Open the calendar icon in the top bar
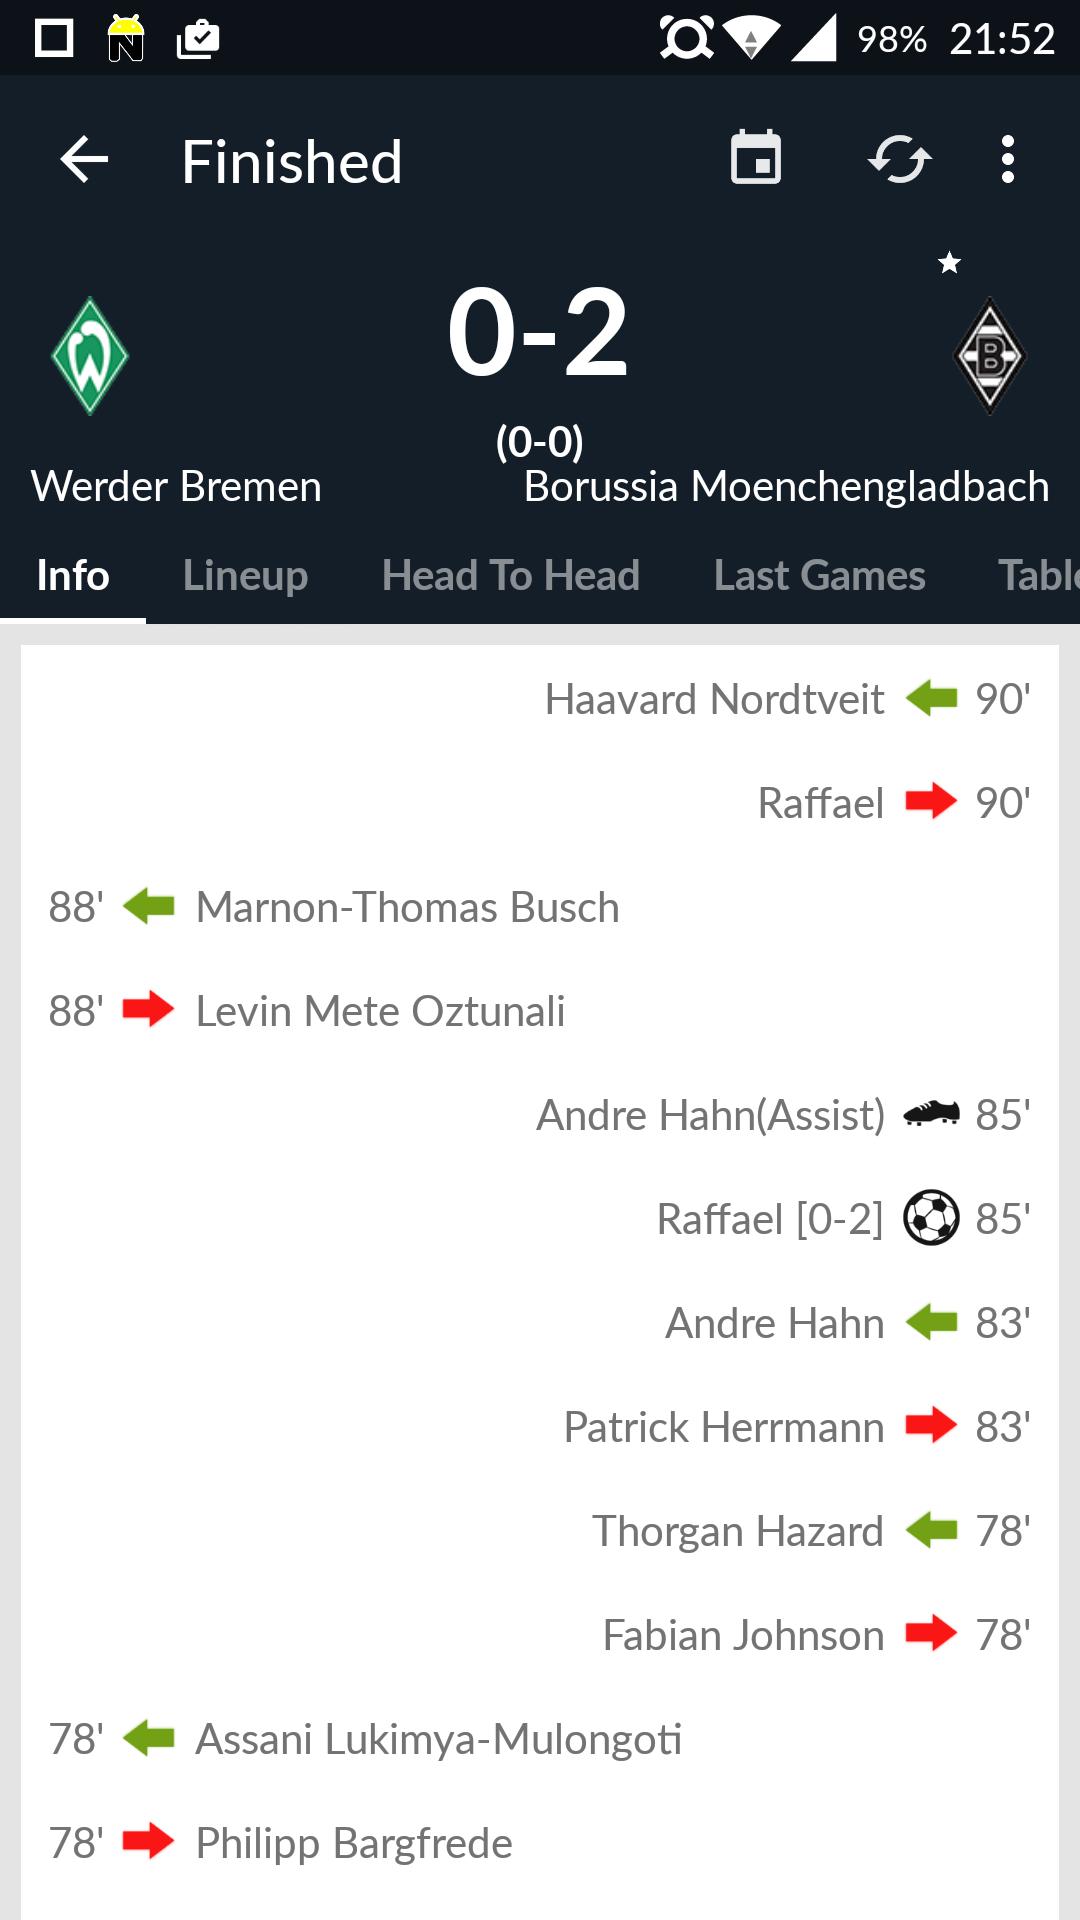The height and width of the screenshot is (1920, 1080). (x=755, y=158)
